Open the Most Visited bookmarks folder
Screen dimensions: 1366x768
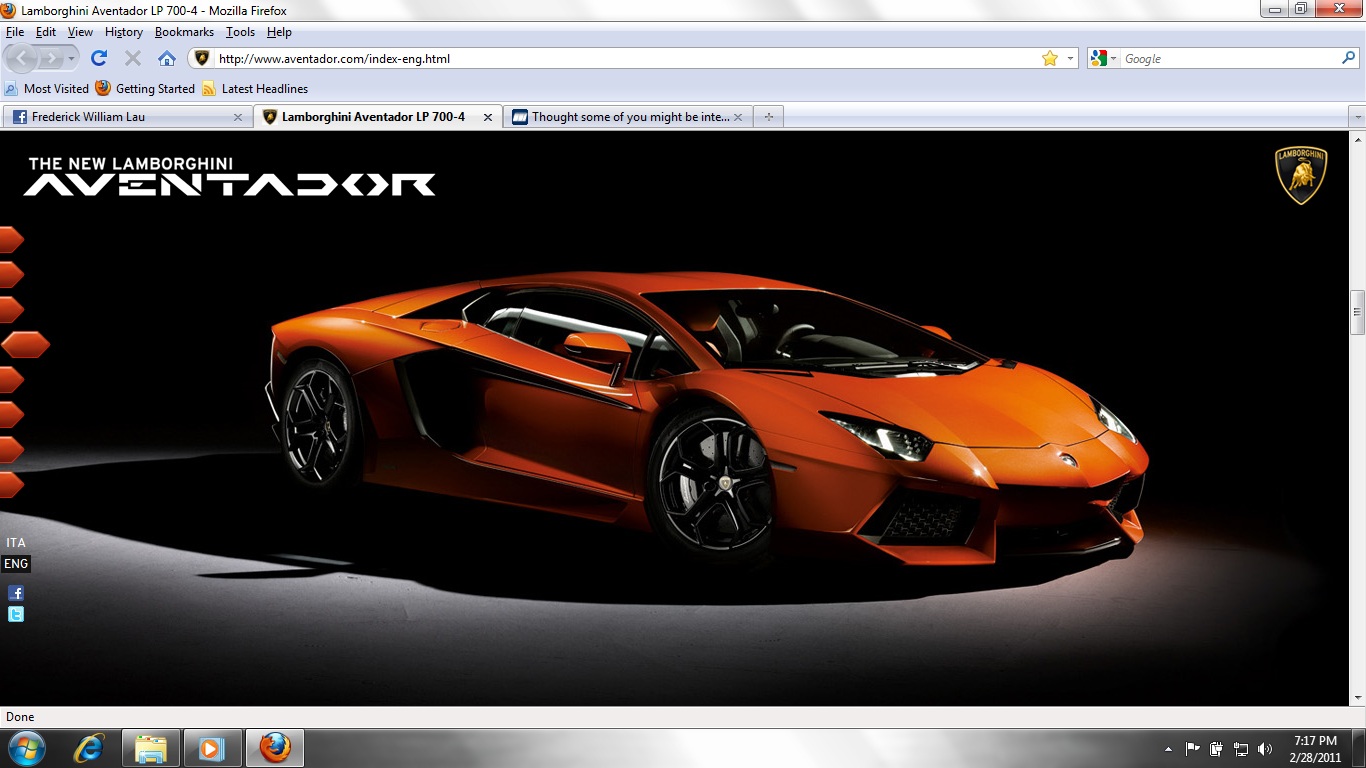click(x=47, y=88)
